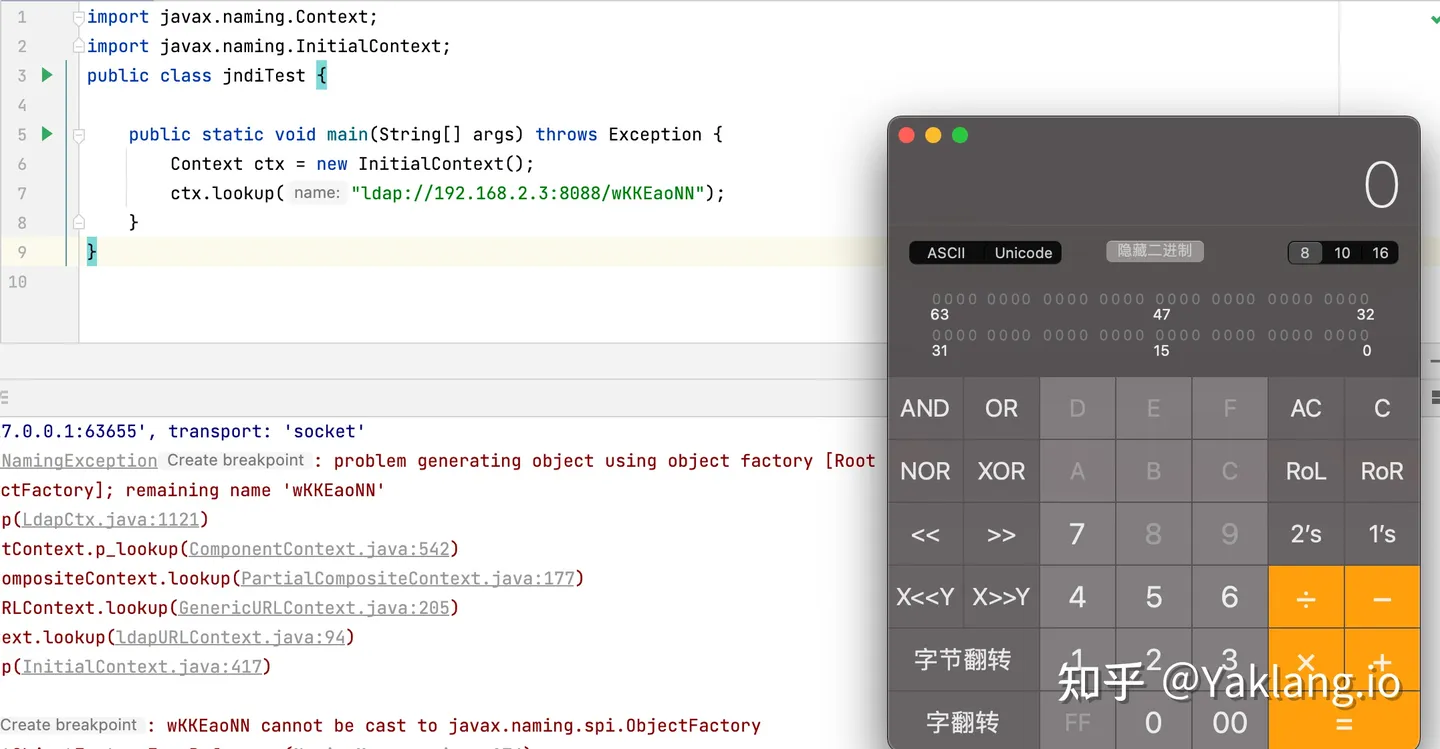
Task: Run the jndiTest class from gutter arrow
Action: tap(46, 75)
